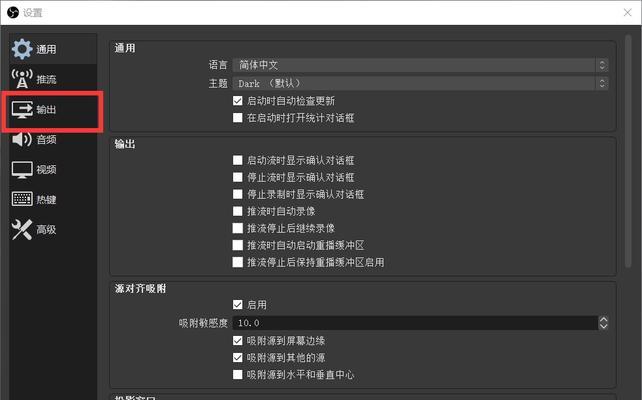Click the monitor-arrow icon for 输出

pos(22,109)
